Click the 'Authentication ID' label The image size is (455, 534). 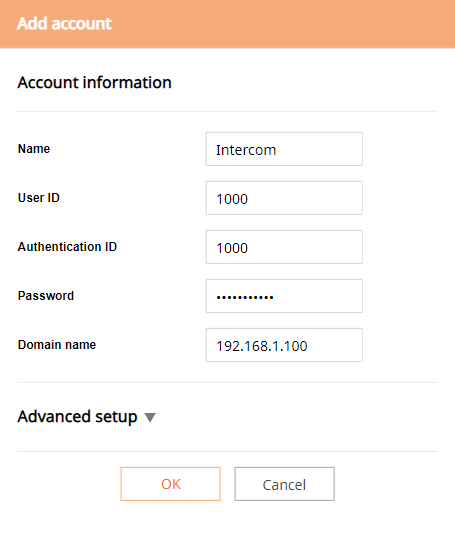[67, 247]
